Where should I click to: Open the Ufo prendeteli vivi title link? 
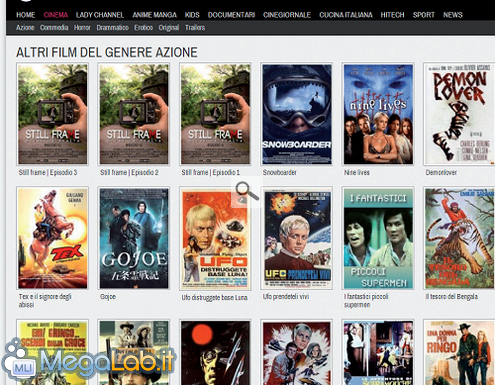(286, 296)
